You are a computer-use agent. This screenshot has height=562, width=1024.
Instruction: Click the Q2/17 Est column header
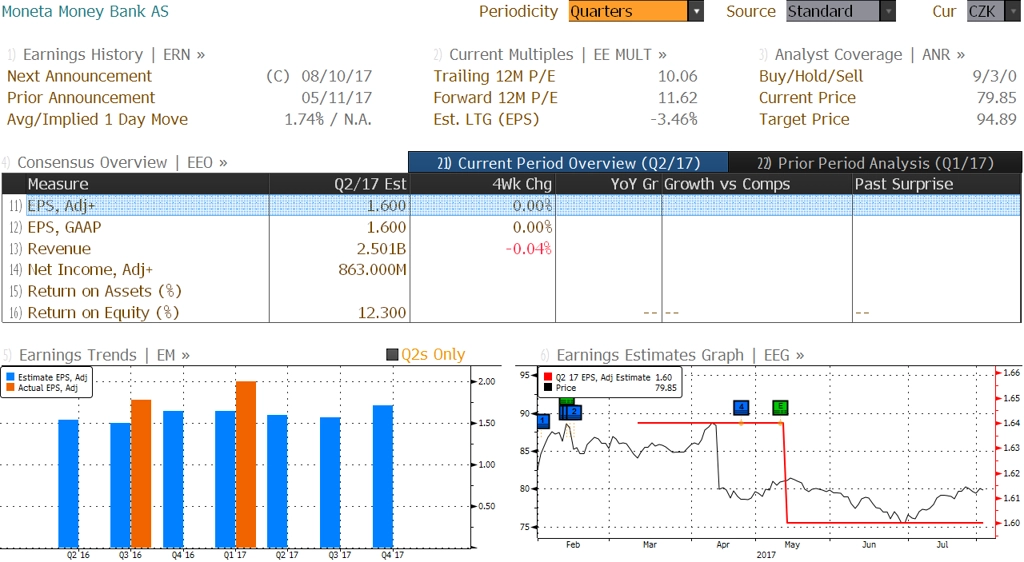tap(339, 184)
